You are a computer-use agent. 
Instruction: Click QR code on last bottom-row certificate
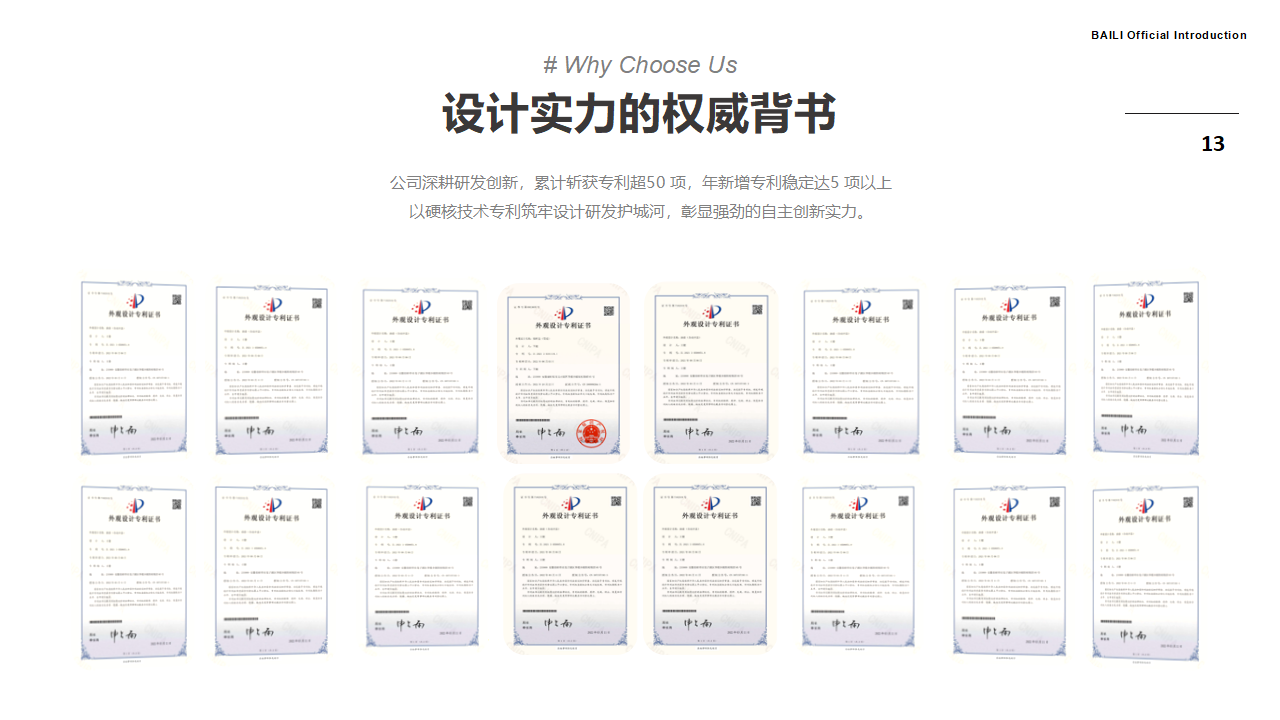coord(1186,503)
